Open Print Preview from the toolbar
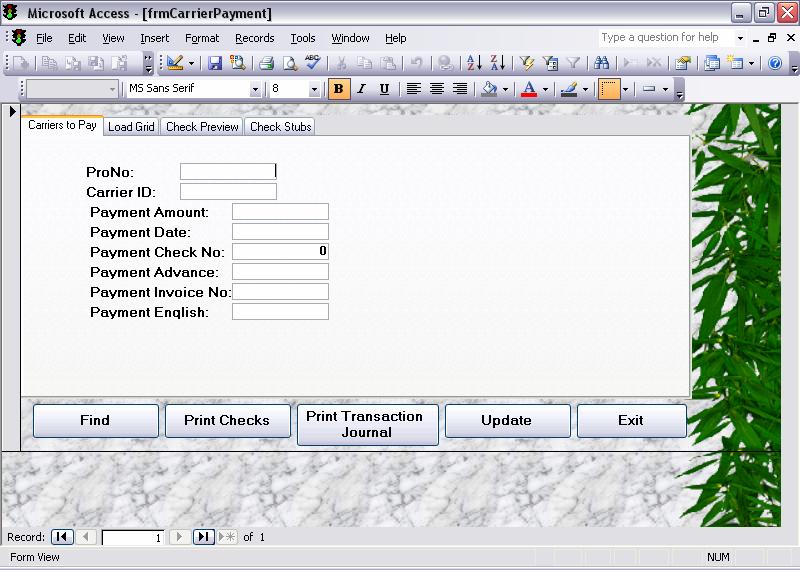Viewport: 800px width, 570px height. click(x=289, y=63)
